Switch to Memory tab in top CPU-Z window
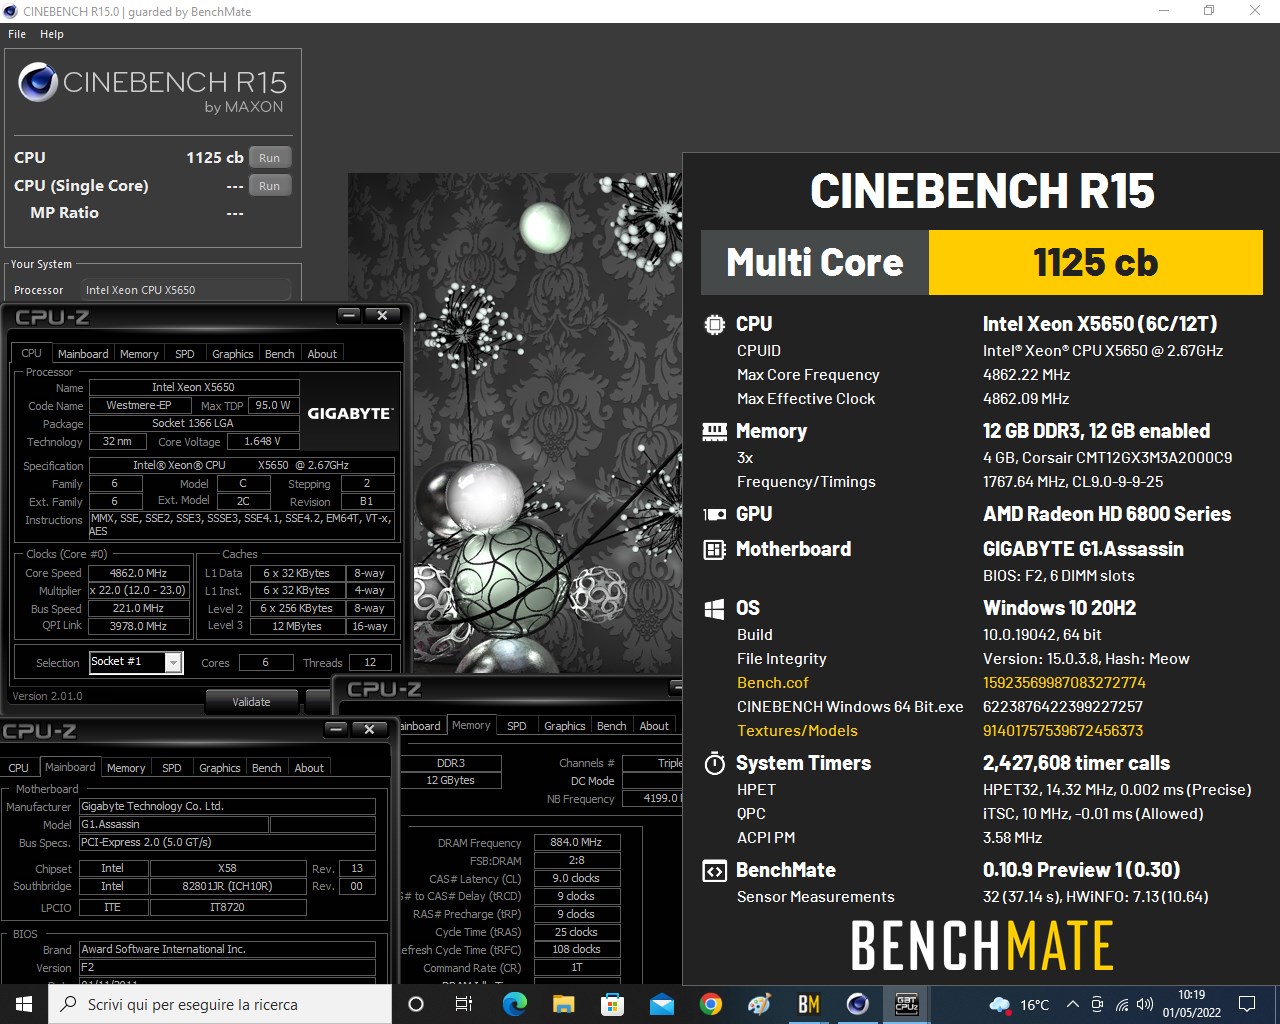Viewport: 1280px width, 1024px height. (x=139, y=354)
